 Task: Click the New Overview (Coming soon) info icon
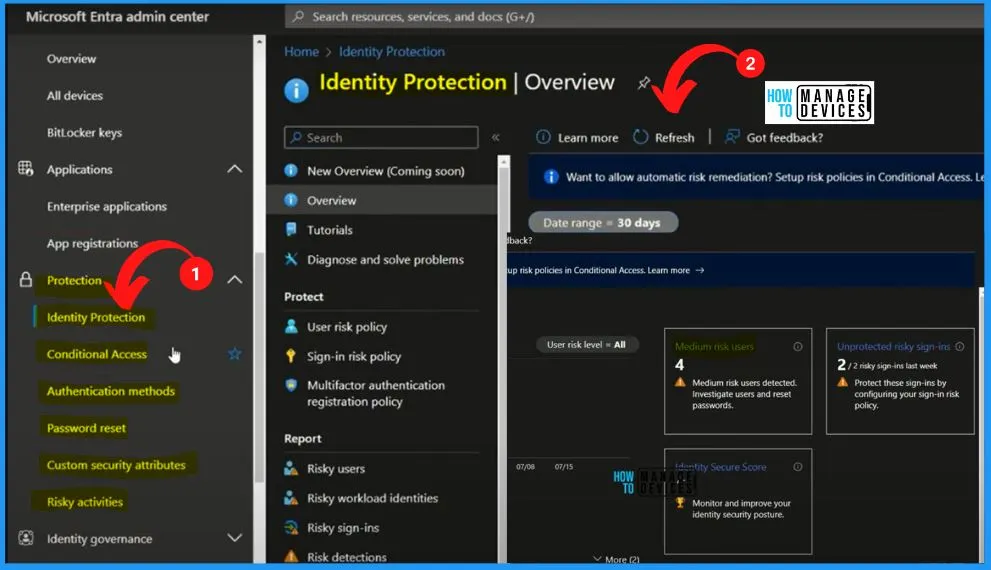[x=291, y=171]
